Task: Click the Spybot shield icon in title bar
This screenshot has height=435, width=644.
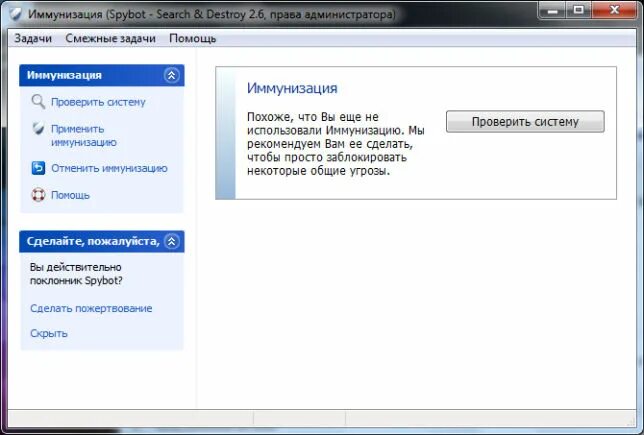Action: [x=16, y=14]
